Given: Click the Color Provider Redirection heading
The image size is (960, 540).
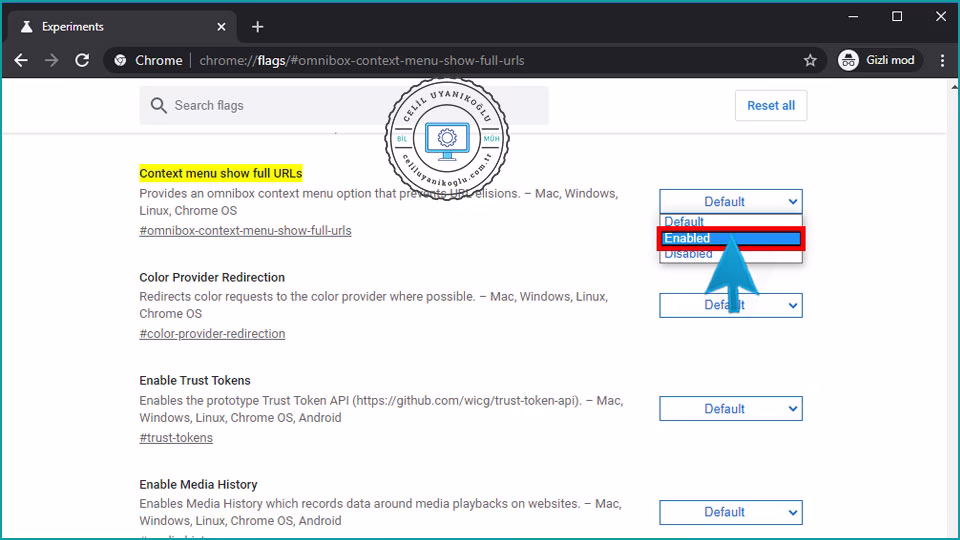Looking at the screenshot, I should coord(212,277).
